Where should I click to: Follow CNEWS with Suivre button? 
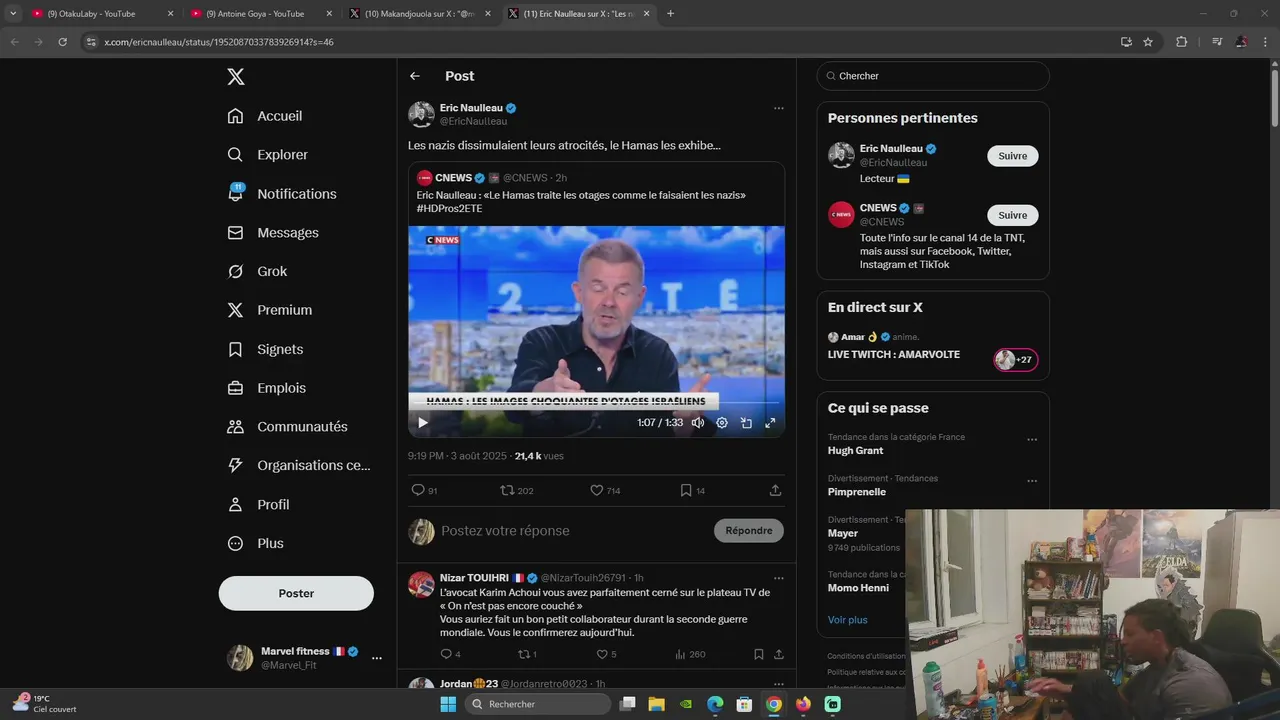pyautogui.click(x=1012, y=215)
